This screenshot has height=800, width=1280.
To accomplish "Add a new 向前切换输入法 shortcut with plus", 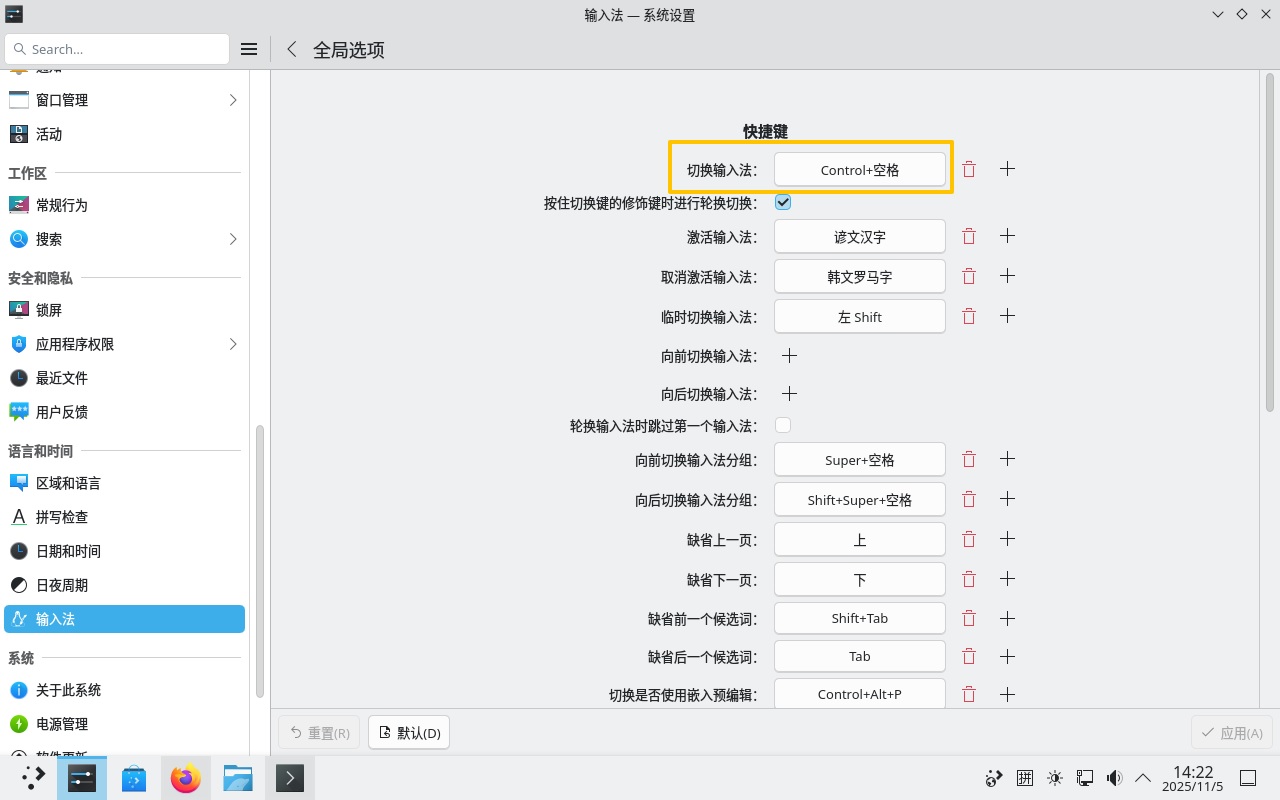I will 789,355.
